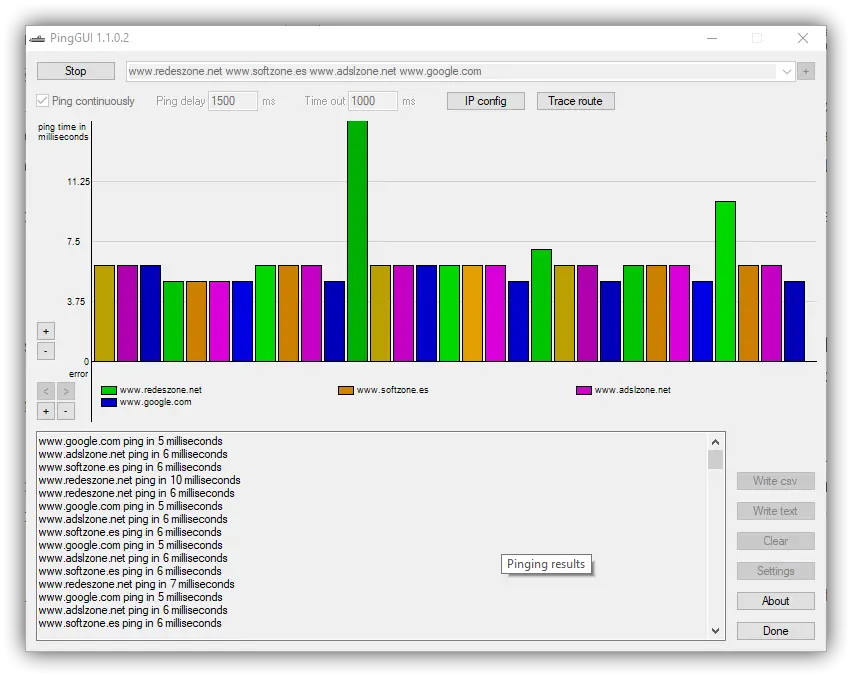The image size is (852, 677).
Task: Click the plus button to zoom chart vertically
Action: click(x=45, y=330)
